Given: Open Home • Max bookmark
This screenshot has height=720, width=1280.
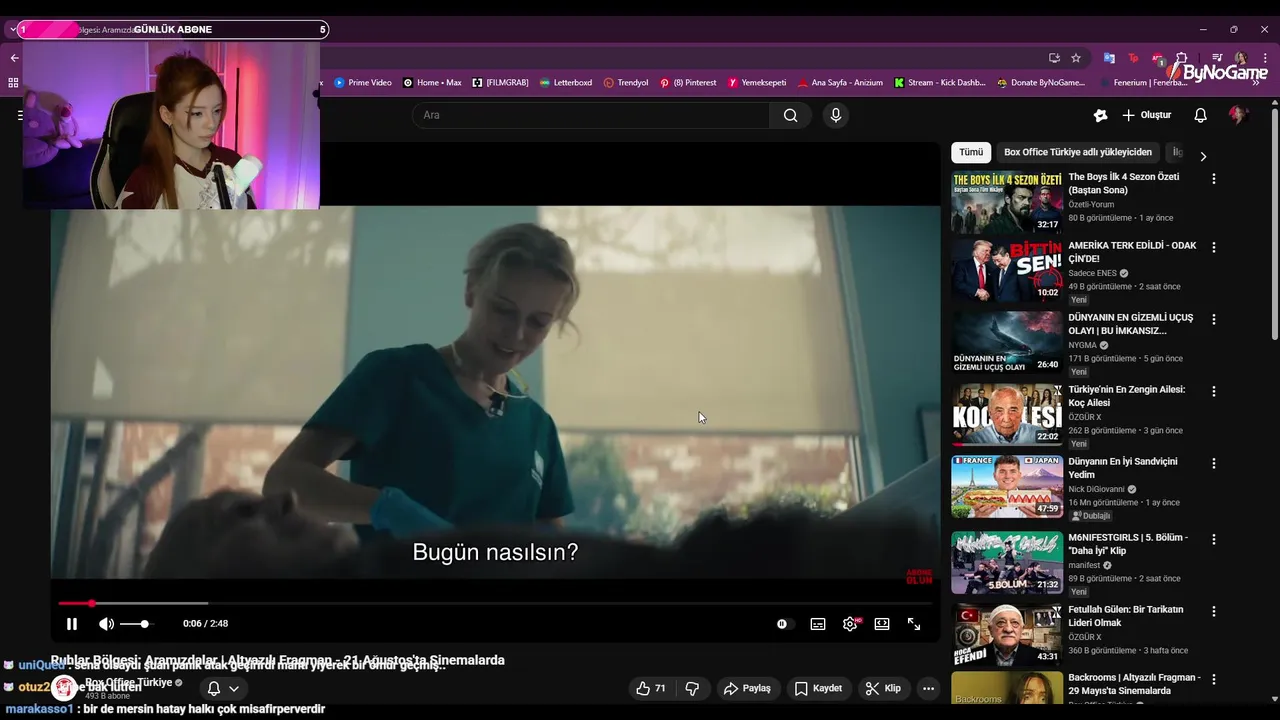Looking at the screenshot, I should [432, 83].
